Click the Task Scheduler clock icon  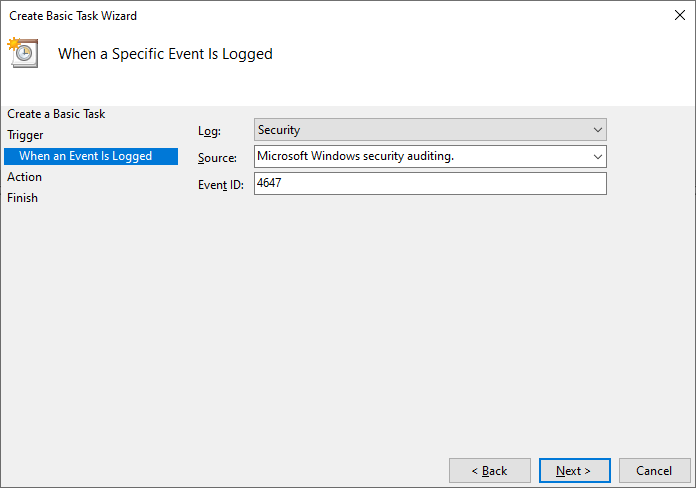(x=23, y=53)
